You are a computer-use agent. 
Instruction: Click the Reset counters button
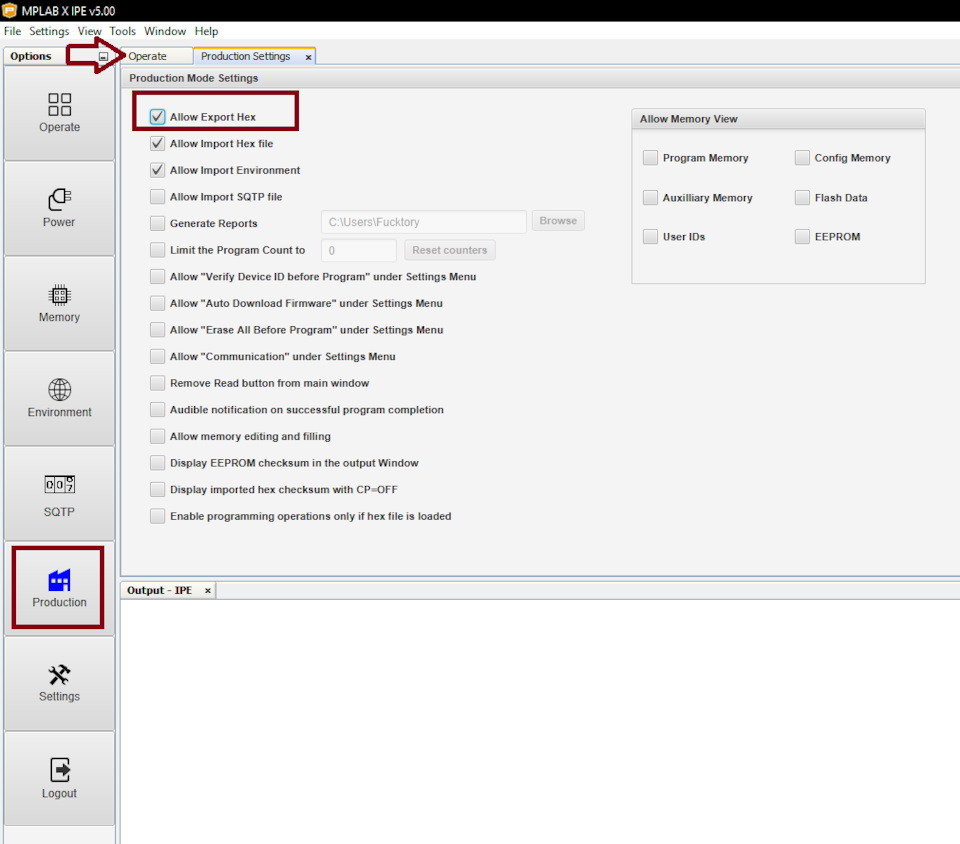click(449, 250)
